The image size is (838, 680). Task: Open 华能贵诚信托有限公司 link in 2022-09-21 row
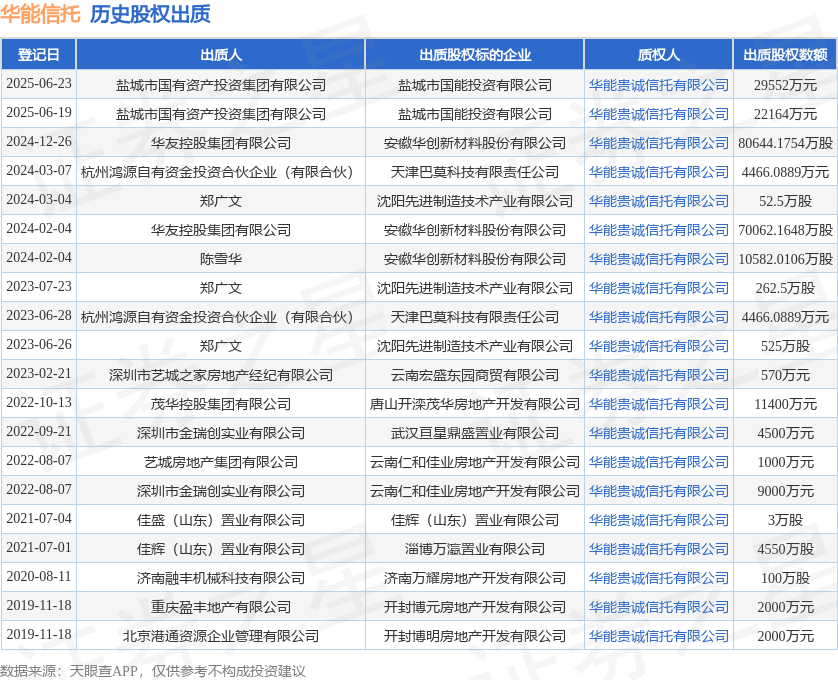click(x=658, y=433)
